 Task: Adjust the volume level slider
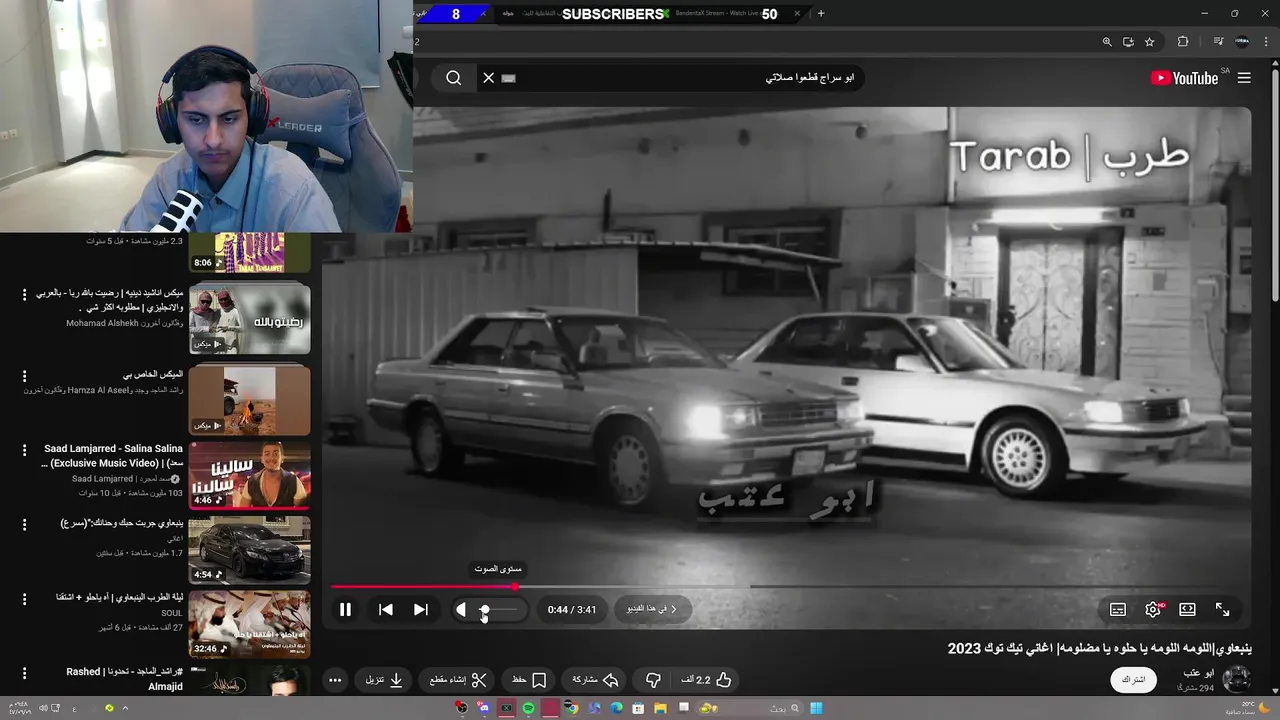pos(497,609)
